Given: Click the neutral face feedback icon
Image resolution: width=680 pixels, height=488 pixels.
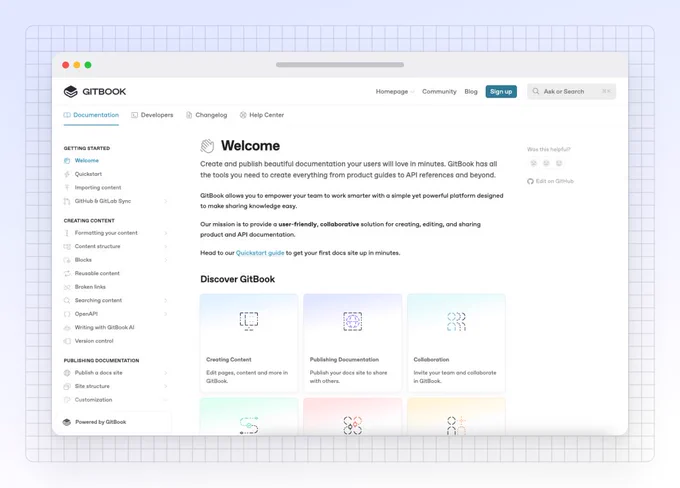Looking at the screenshot, I should point(546,163).
